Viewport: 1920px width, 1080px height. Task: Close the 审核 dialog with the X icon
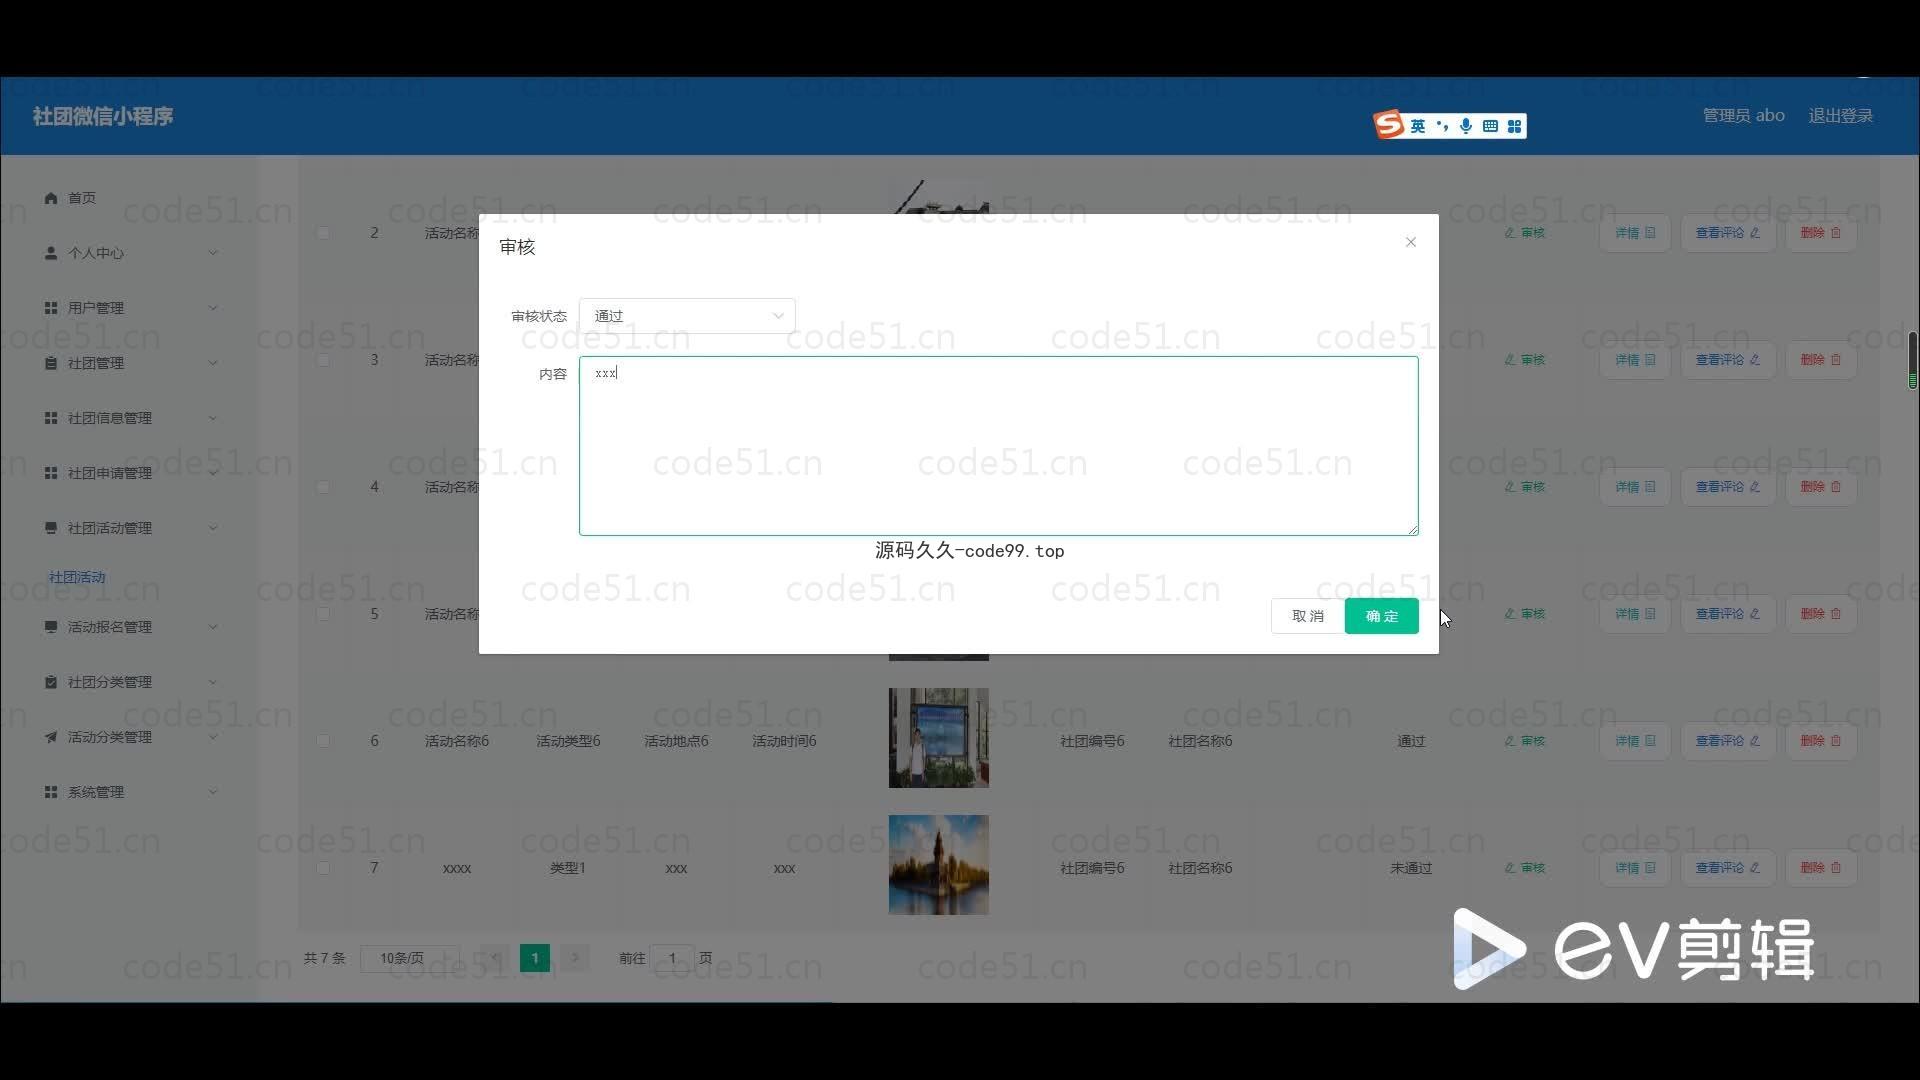point(1410,242)
